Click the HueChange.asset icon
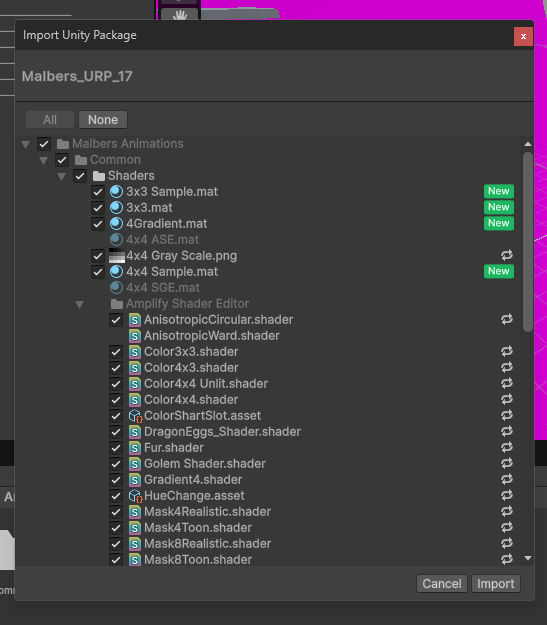Image resolution: width=547 pixels, height=625 pixels. (x=135, y=496)
